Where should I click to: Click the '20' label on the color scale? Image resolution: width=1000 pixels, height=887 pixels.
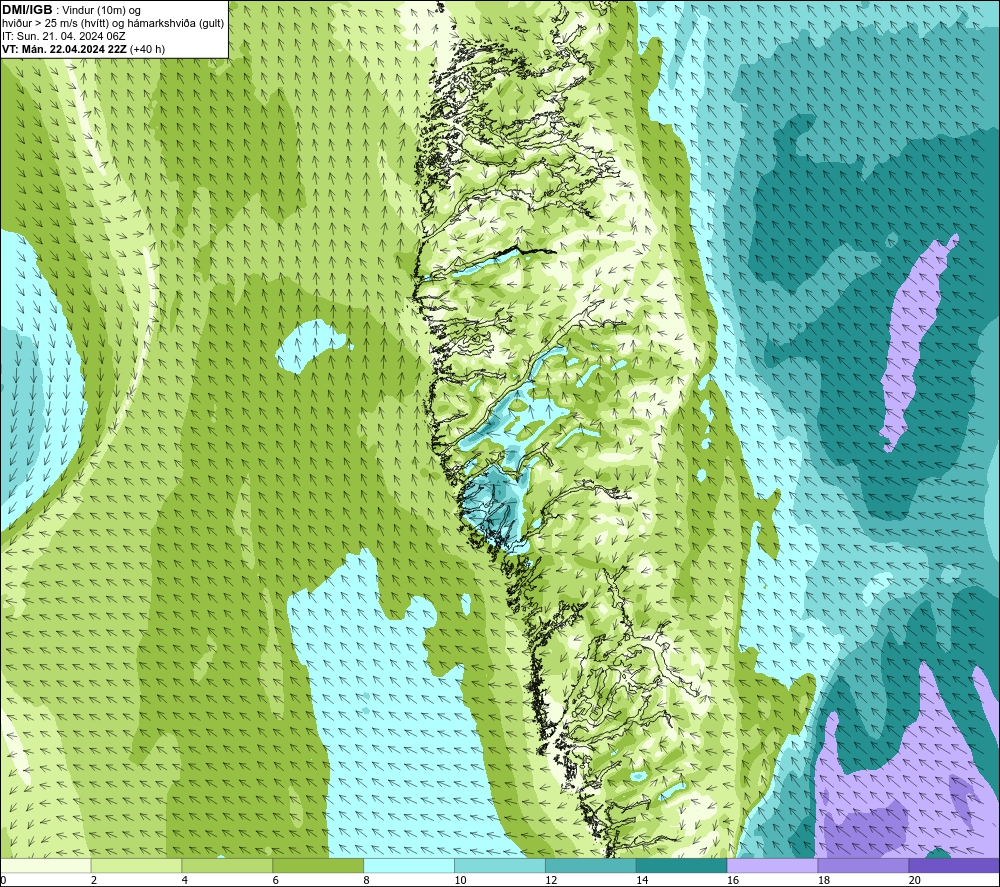click(915, 880)
